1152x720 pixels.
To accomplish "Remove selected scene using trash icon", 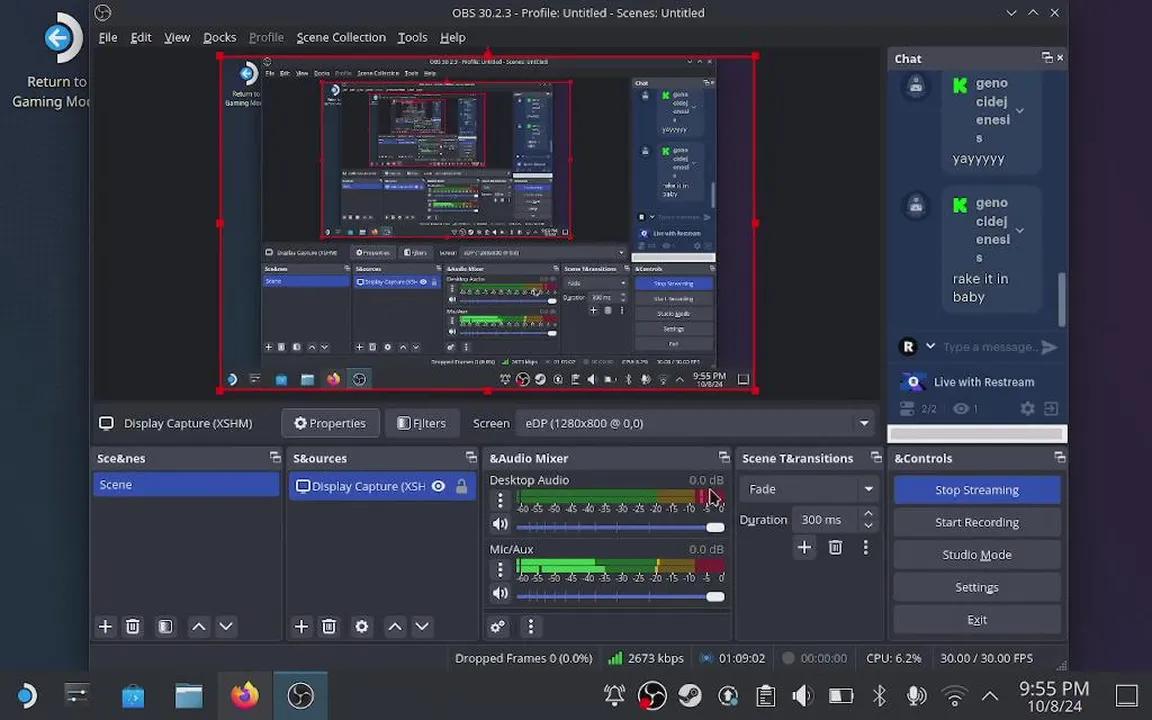I will [x=133, y=626].
